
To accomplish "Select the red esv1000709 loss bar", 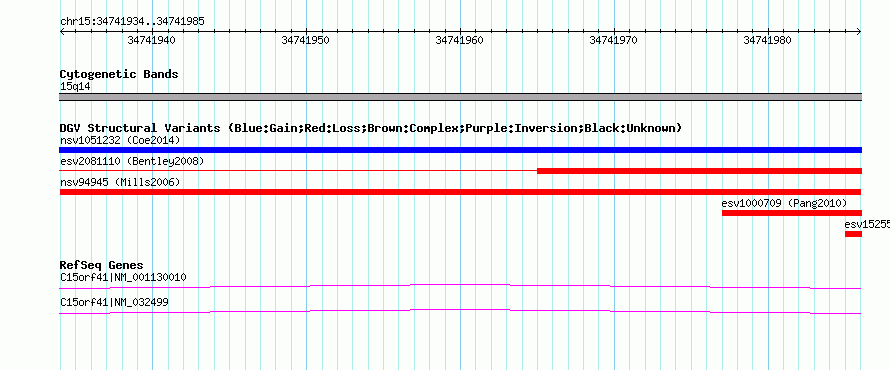I will [x=792, y=213].
